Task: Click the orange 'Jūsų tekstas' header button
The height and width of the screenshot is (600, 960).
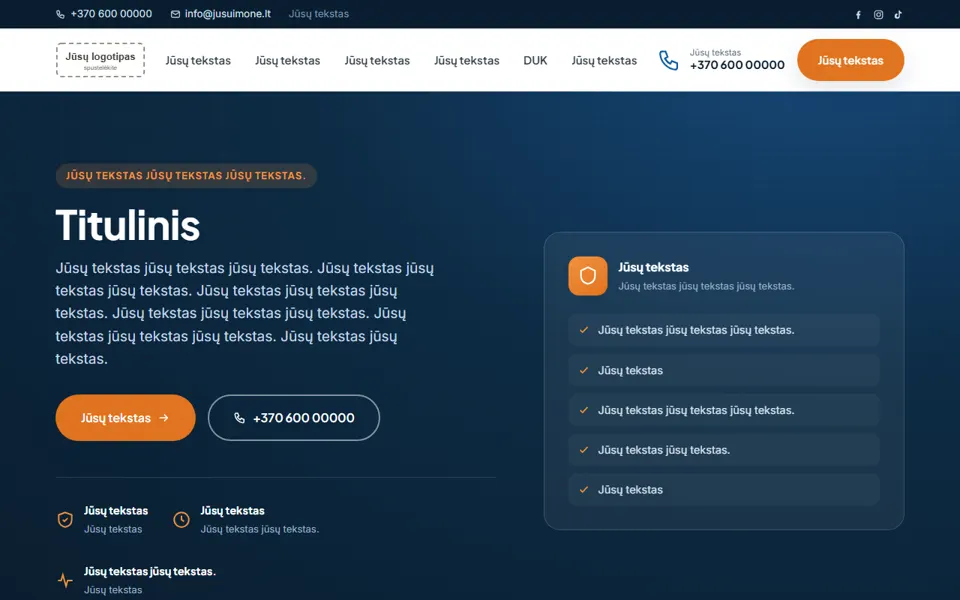Action: tap(850, 60)
